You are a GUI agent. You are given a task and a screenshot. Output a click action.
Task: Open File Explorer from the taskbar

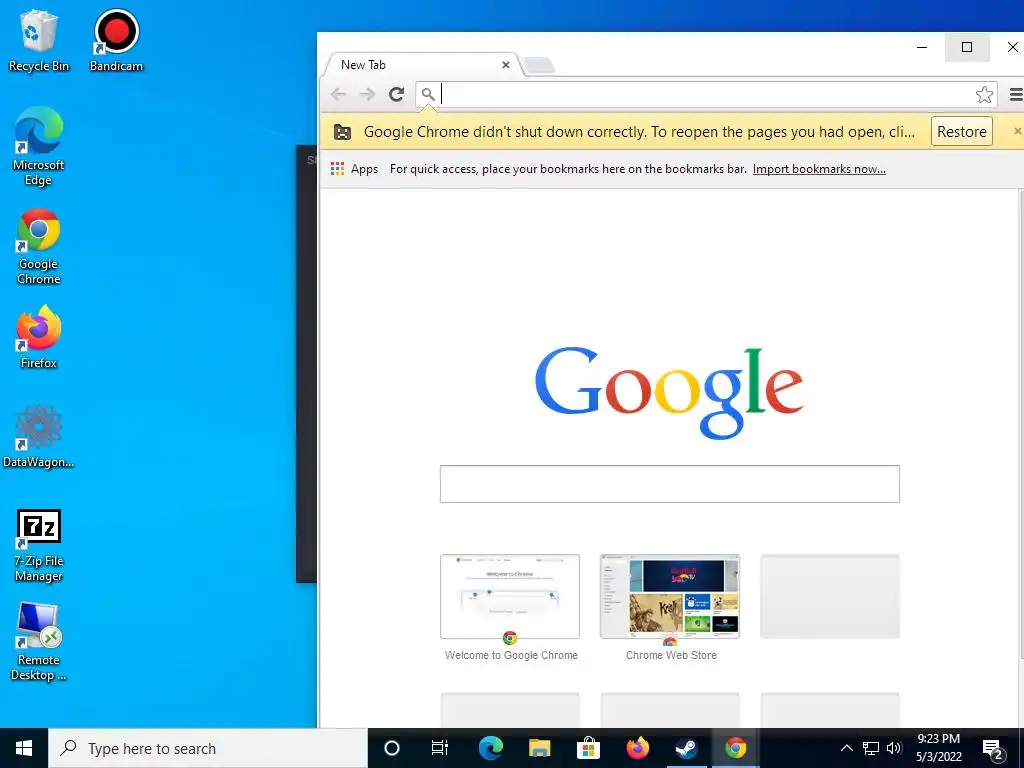(539, 748)
